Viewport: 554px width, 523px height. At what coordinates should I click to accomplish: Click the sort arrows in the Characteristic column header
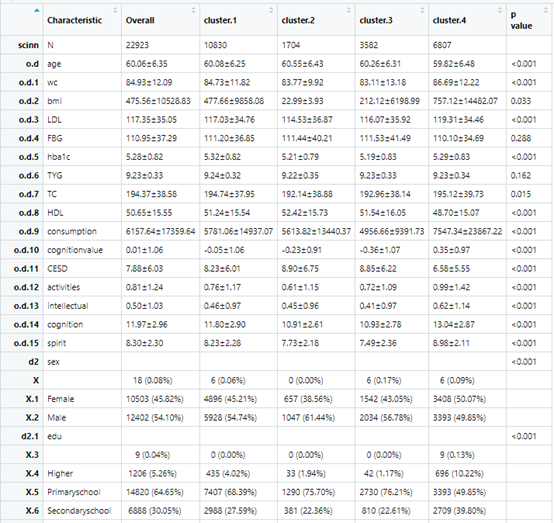coord(115,10)
